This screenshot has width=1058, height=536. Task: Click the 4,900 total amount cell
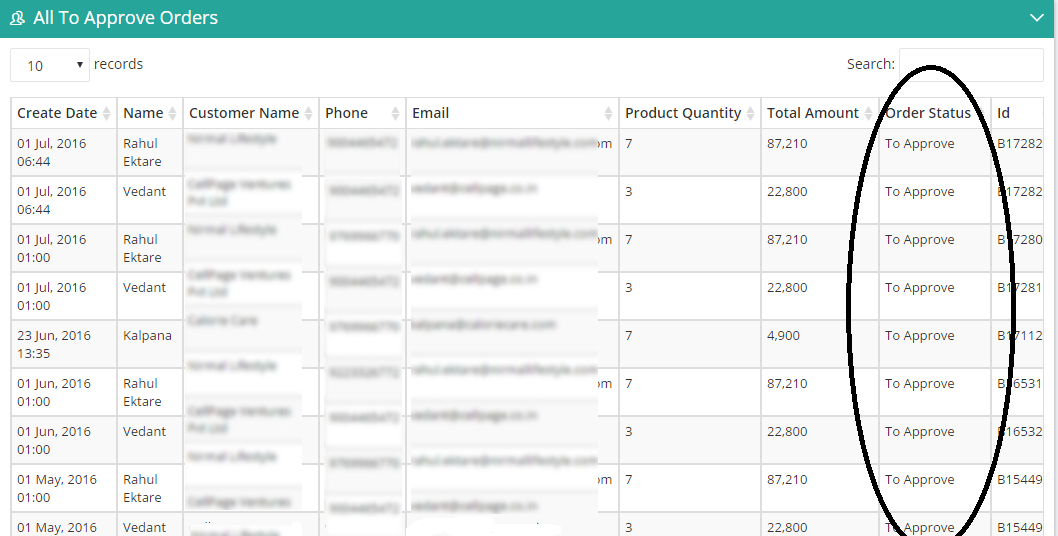click(x=783, y=336)
